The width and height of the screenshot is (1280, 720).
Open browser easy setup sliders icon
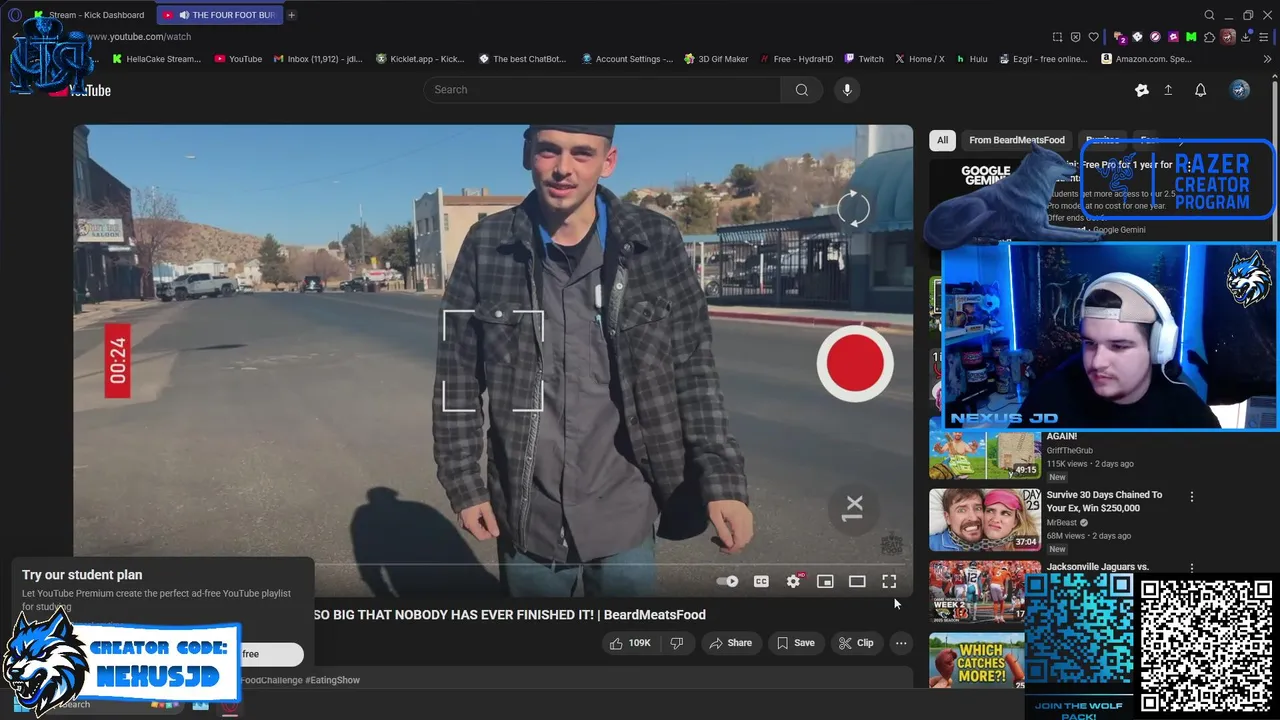coord(1266,37)
